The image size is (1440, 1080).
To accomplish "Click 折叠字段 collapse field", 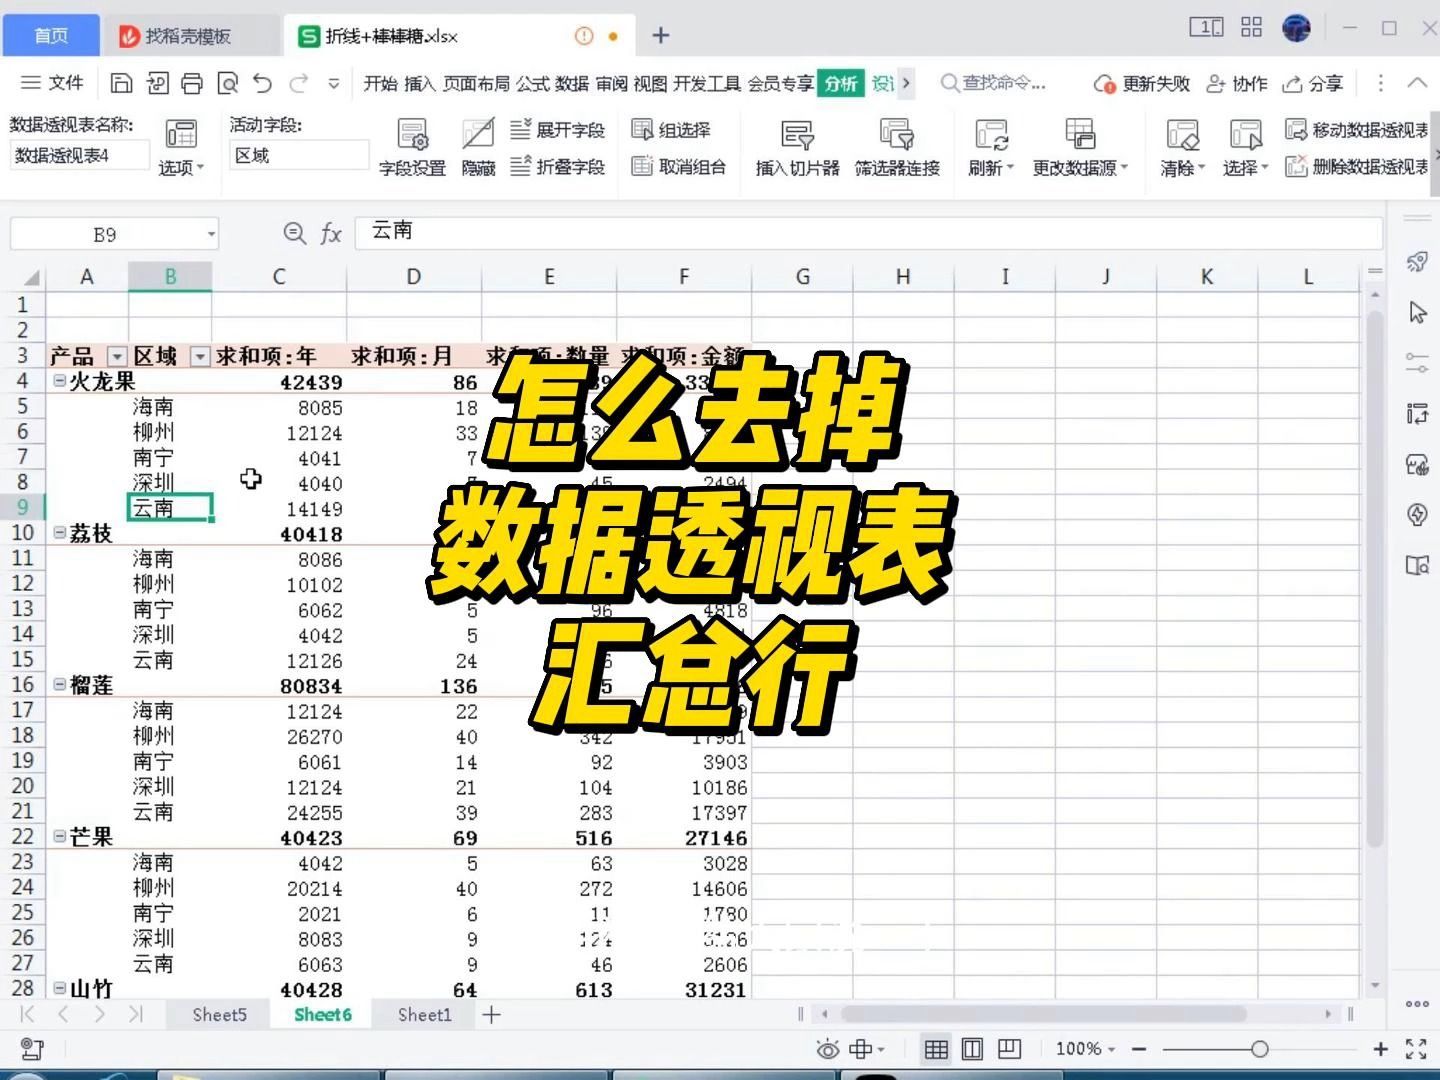I will click(x=558, y=167).
